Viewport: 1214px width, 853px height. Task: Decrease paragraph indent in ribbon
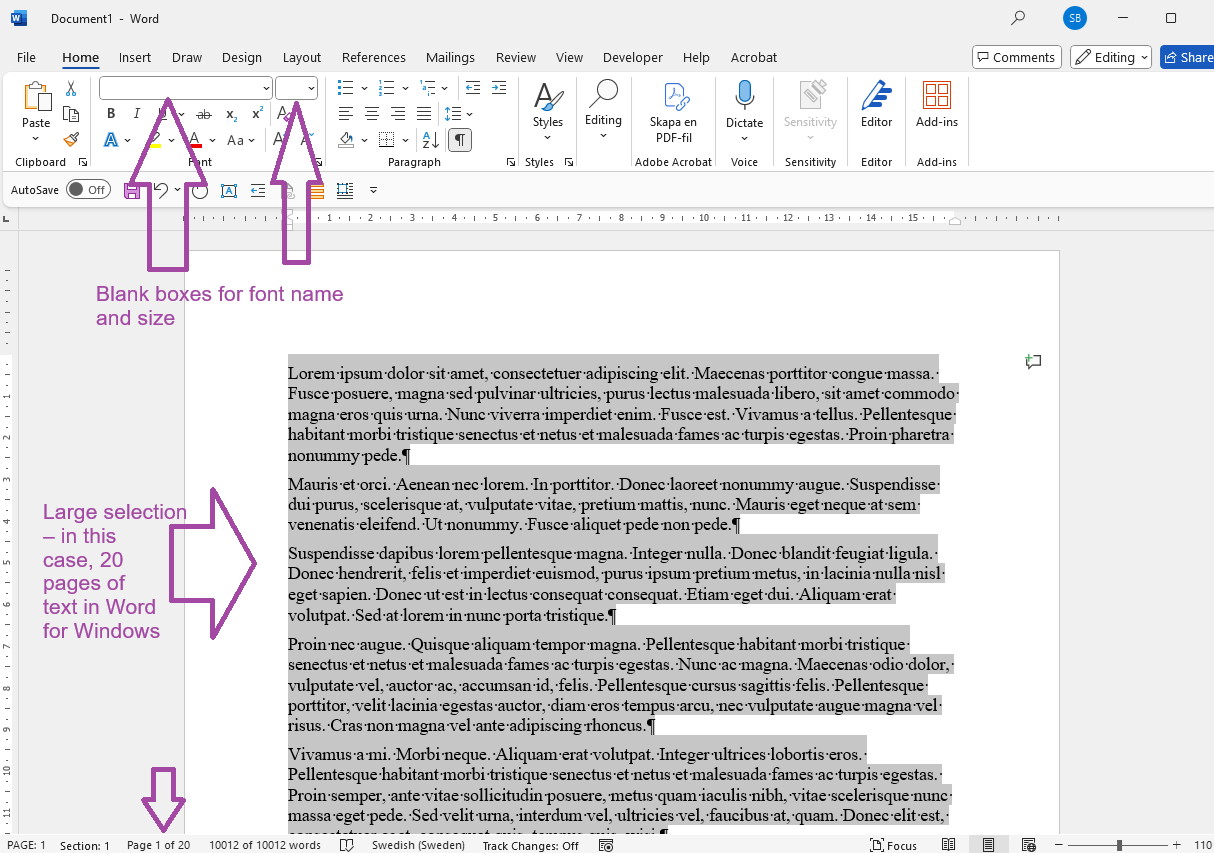click(x=473, y=88)
